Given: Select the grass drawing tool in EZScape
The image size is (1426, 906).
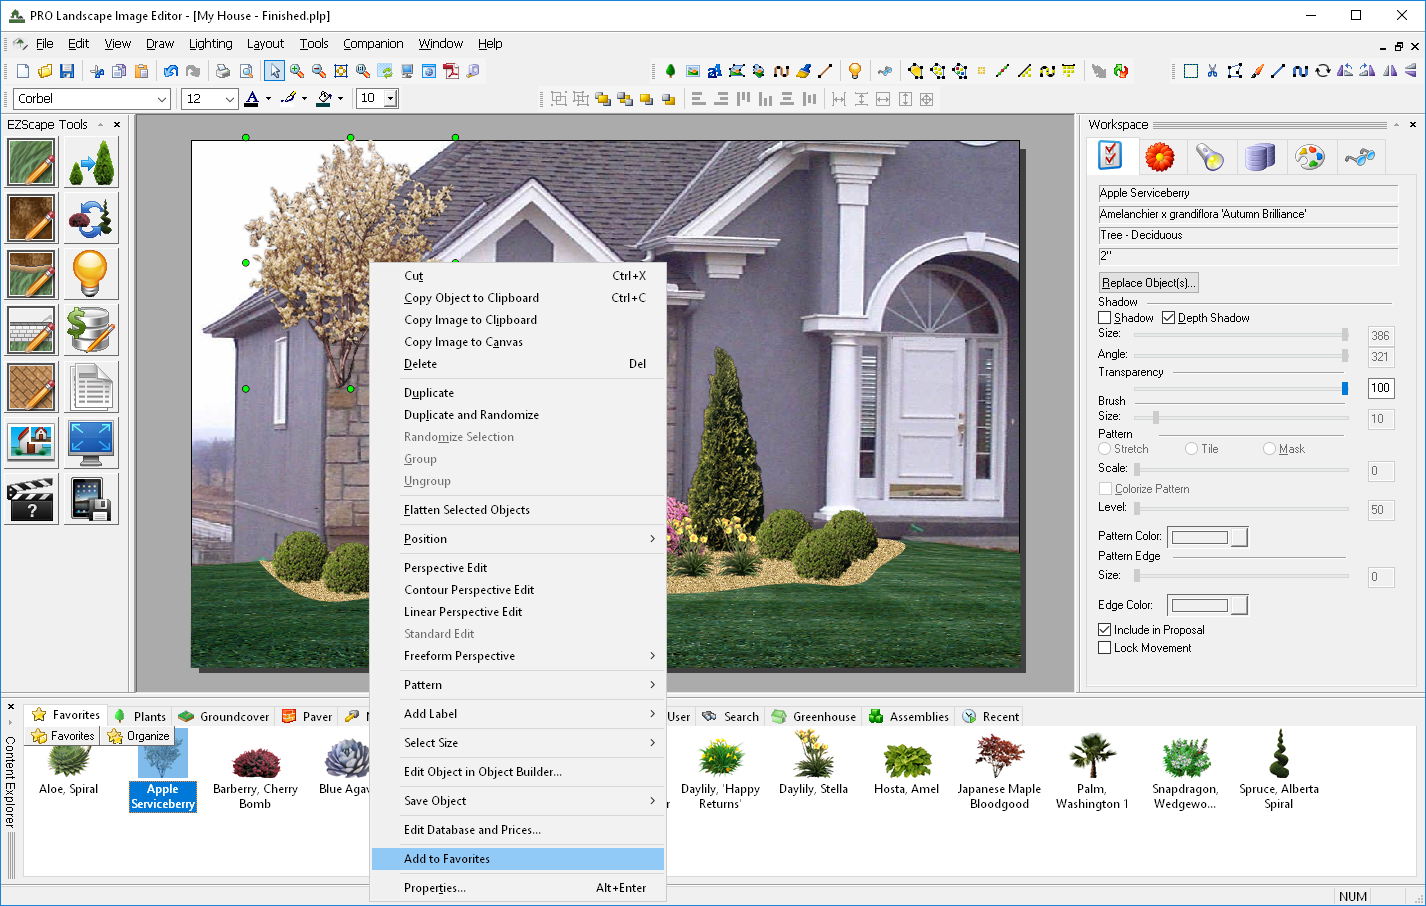Looking at the screenshot, I should point(31,162).
